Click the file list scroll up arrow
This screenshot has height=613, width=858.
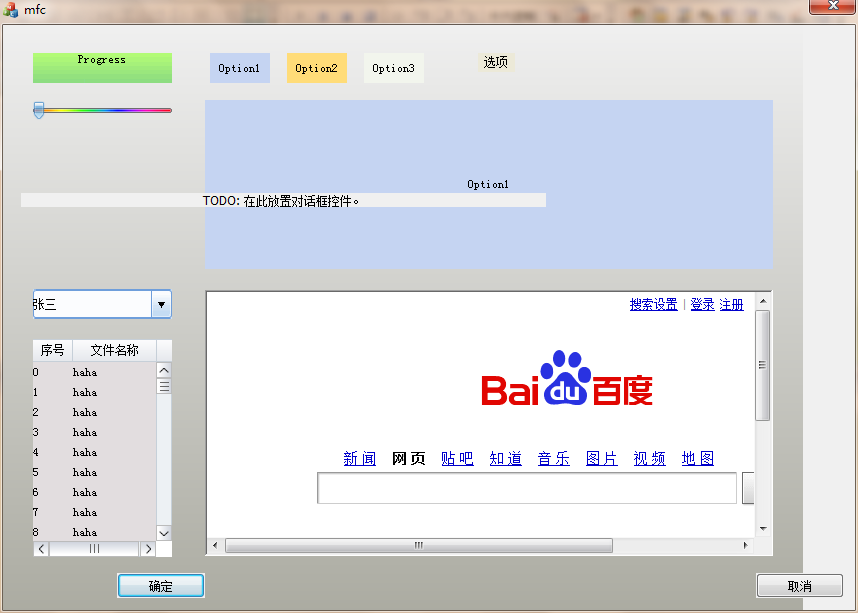pos(164,371)
